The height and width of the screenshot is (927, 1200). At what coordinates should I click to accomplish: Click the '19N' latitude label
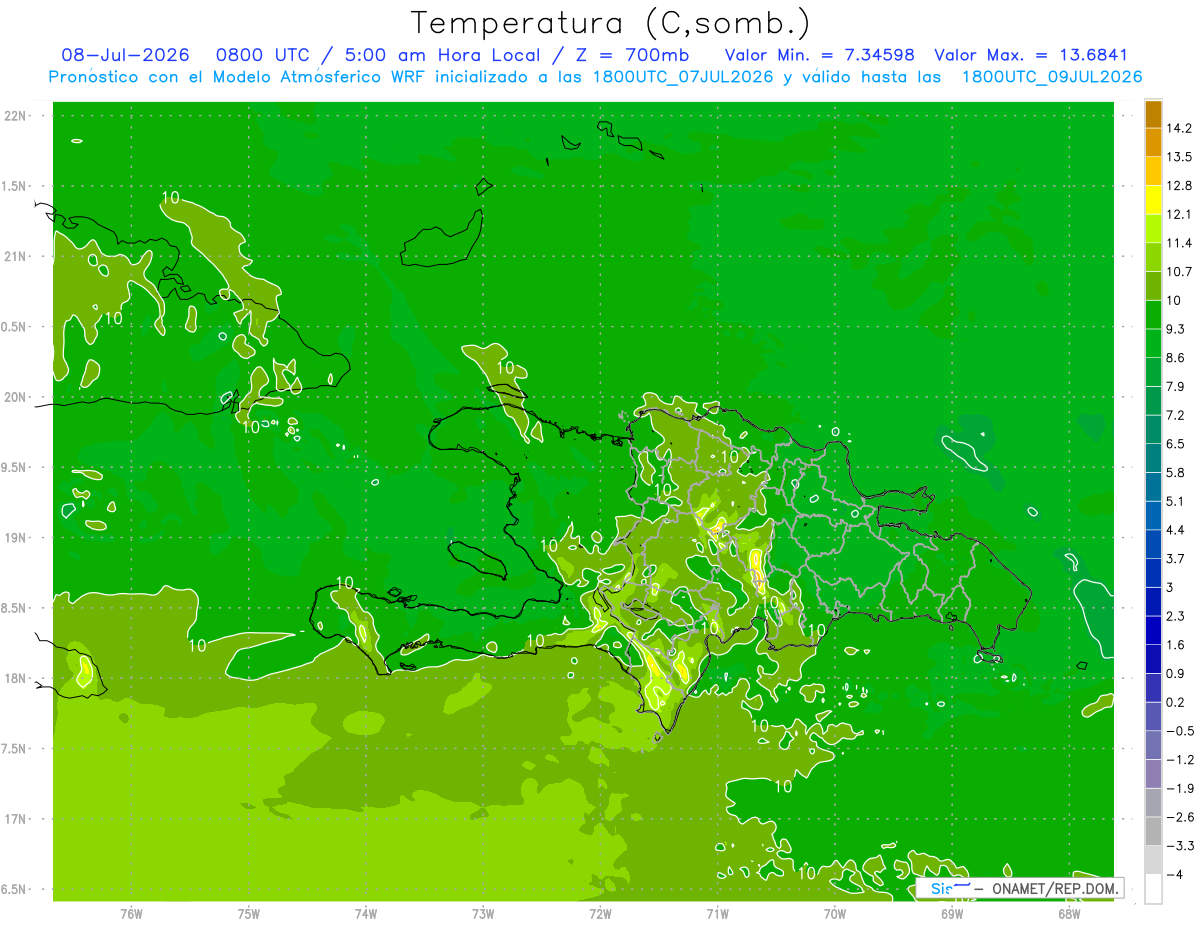(16, 538)
